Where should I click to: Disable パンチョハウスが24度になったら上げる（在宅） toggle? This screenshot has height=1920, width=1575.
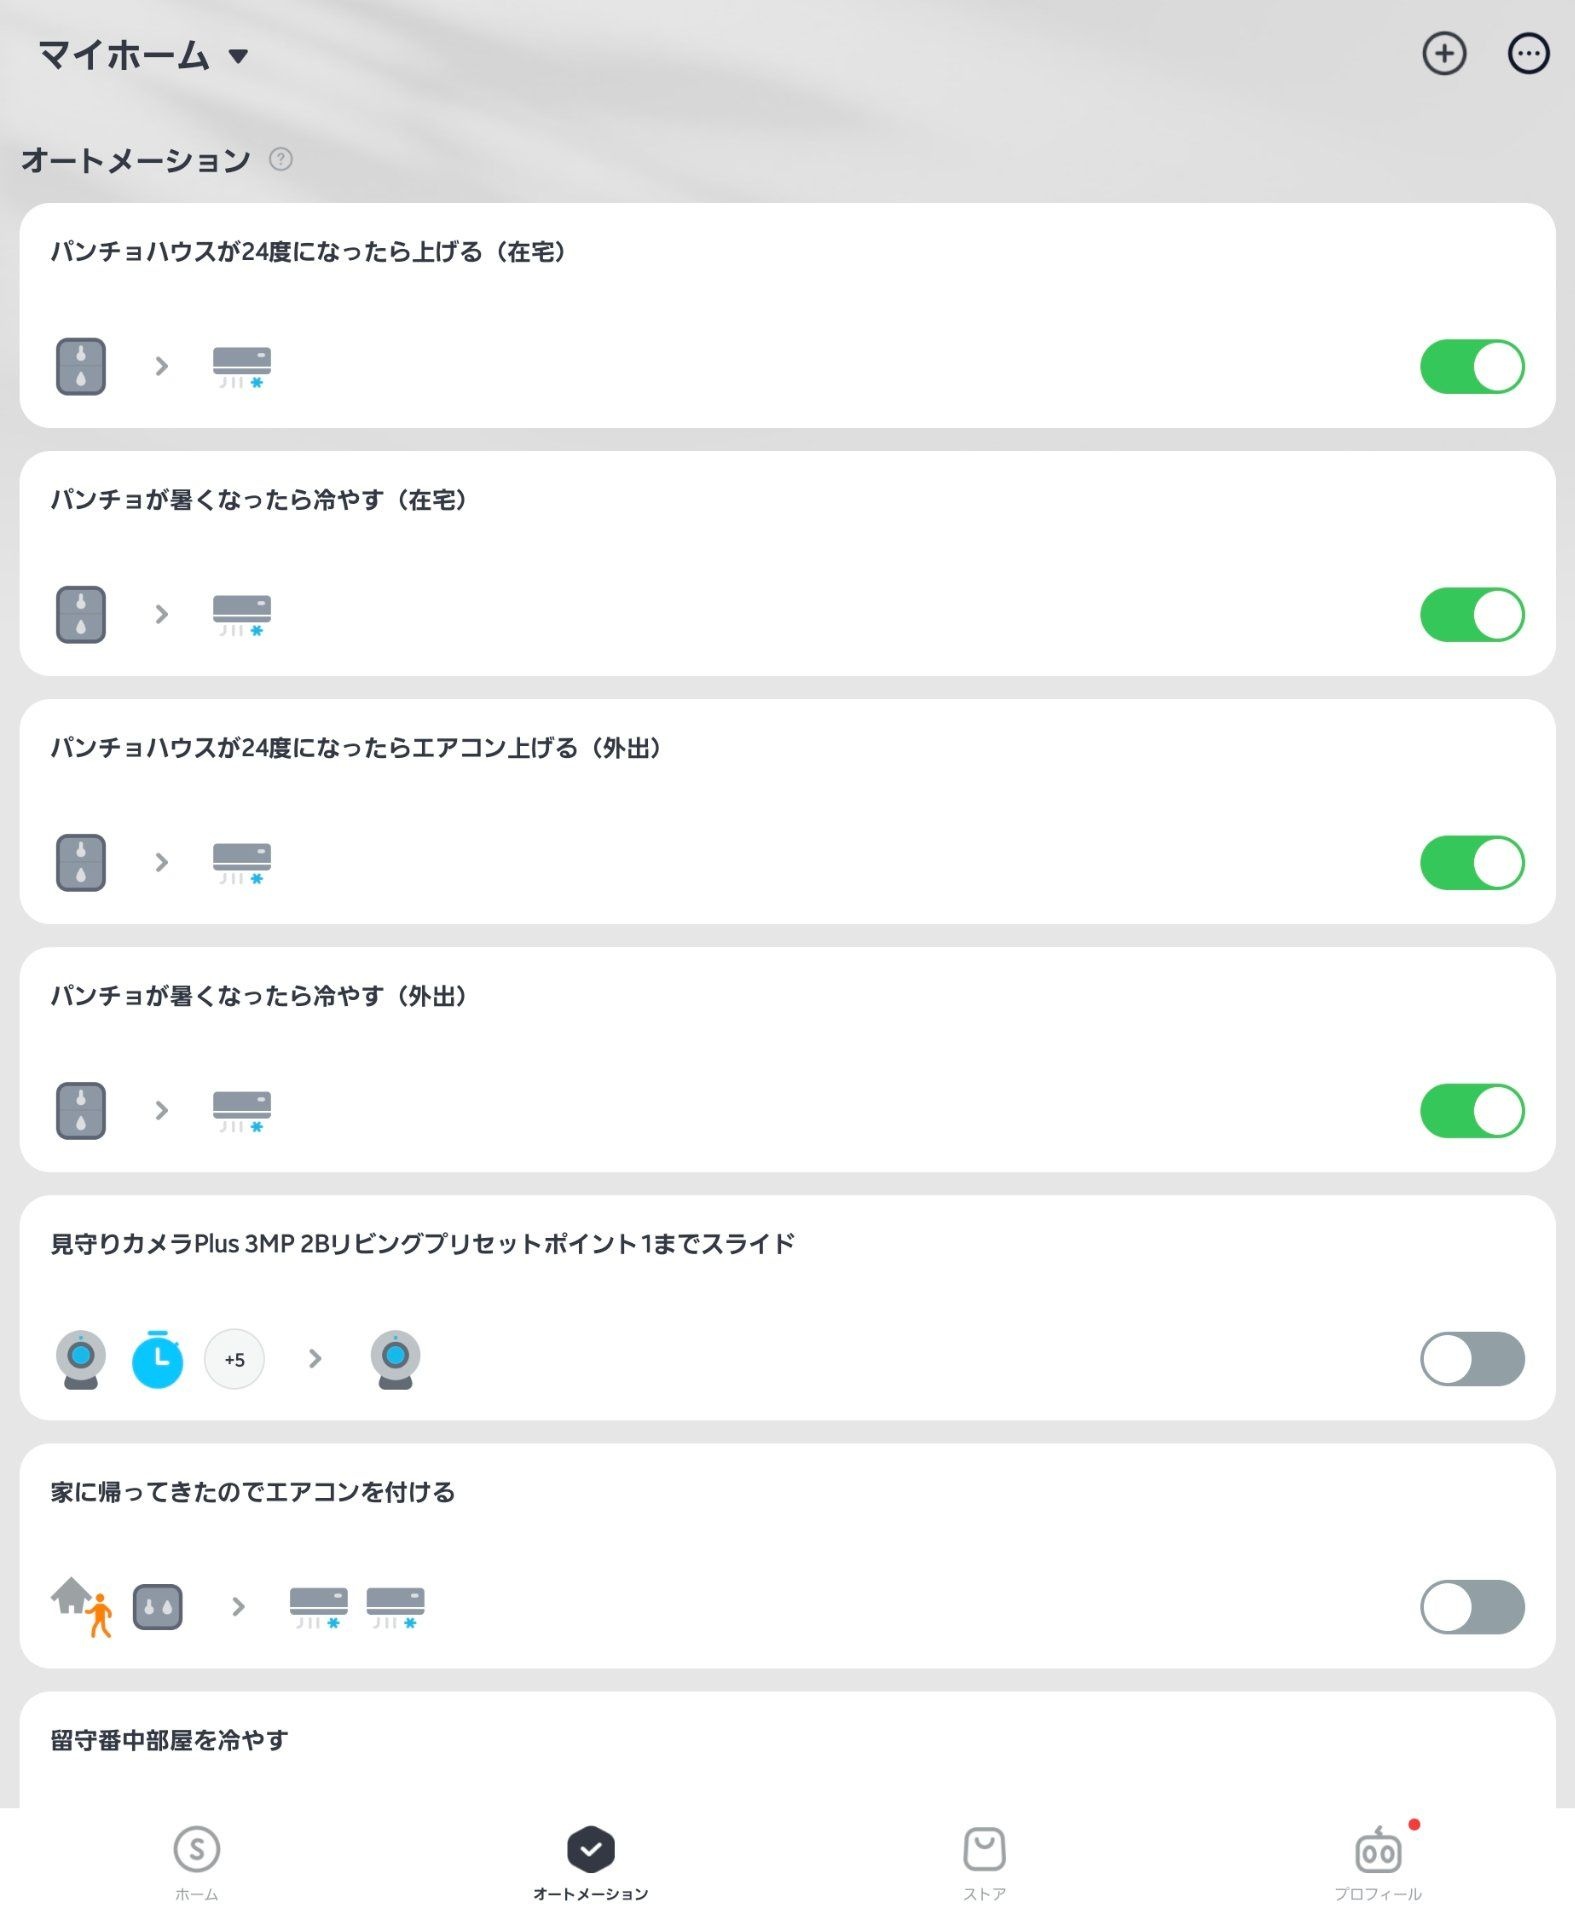(1471, 366)
